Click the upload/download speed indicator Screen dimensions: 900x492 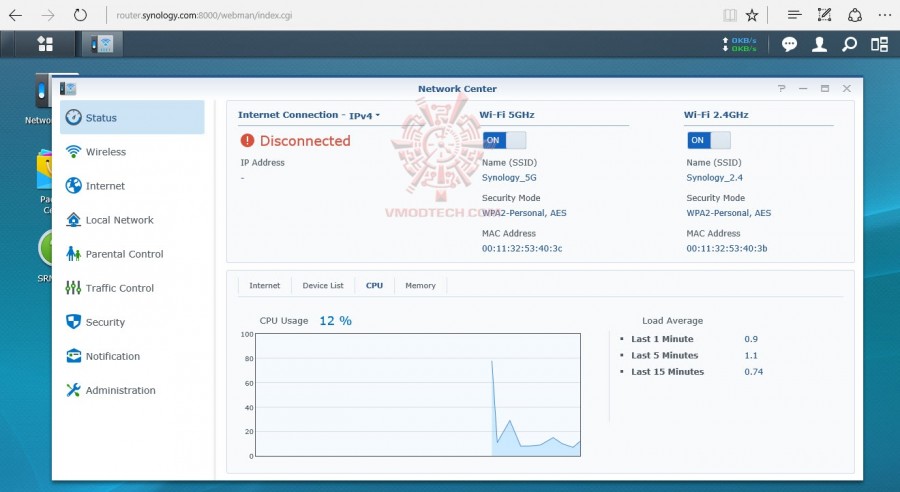pos(739,44)
